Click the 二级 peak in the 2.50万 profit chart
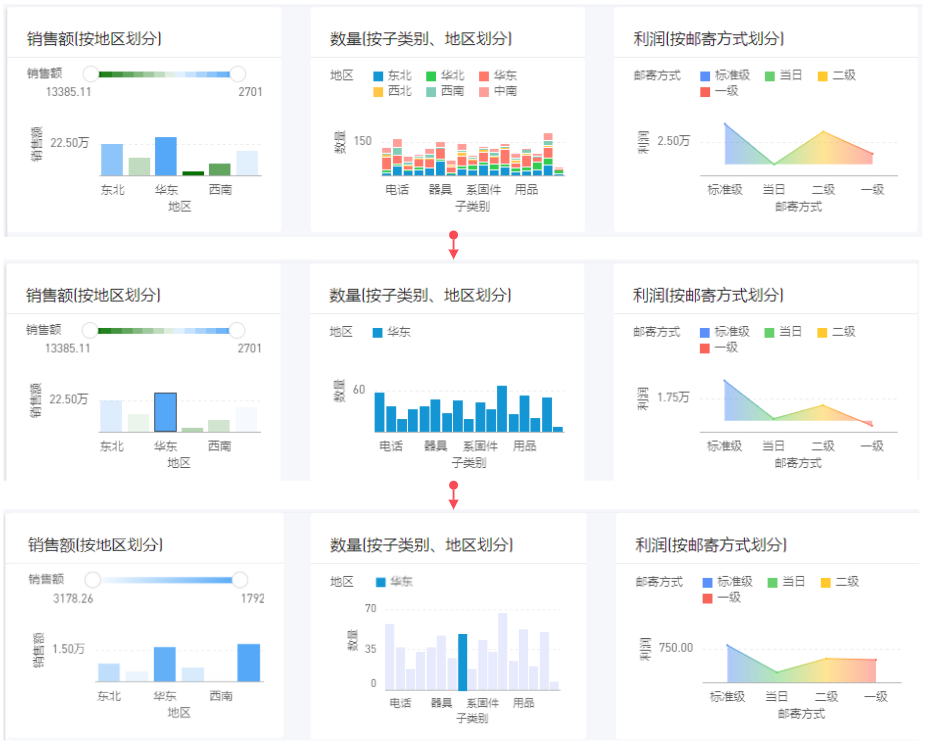Screen dimensions: 944x752 823,132
